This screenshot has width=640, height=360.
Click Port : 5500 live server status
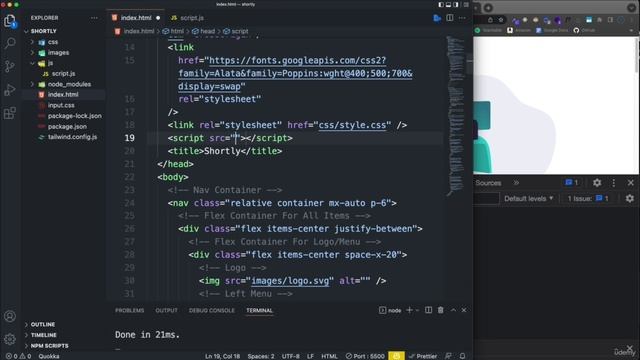click(x=365, y=356)
